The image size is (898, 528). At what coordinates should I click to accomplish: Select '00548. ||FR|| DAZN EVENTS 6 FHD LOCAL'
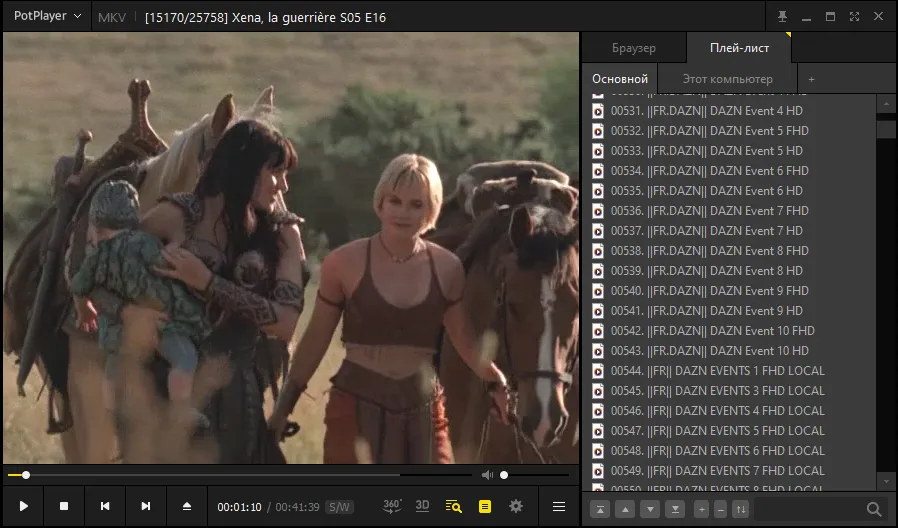(730, 451)
